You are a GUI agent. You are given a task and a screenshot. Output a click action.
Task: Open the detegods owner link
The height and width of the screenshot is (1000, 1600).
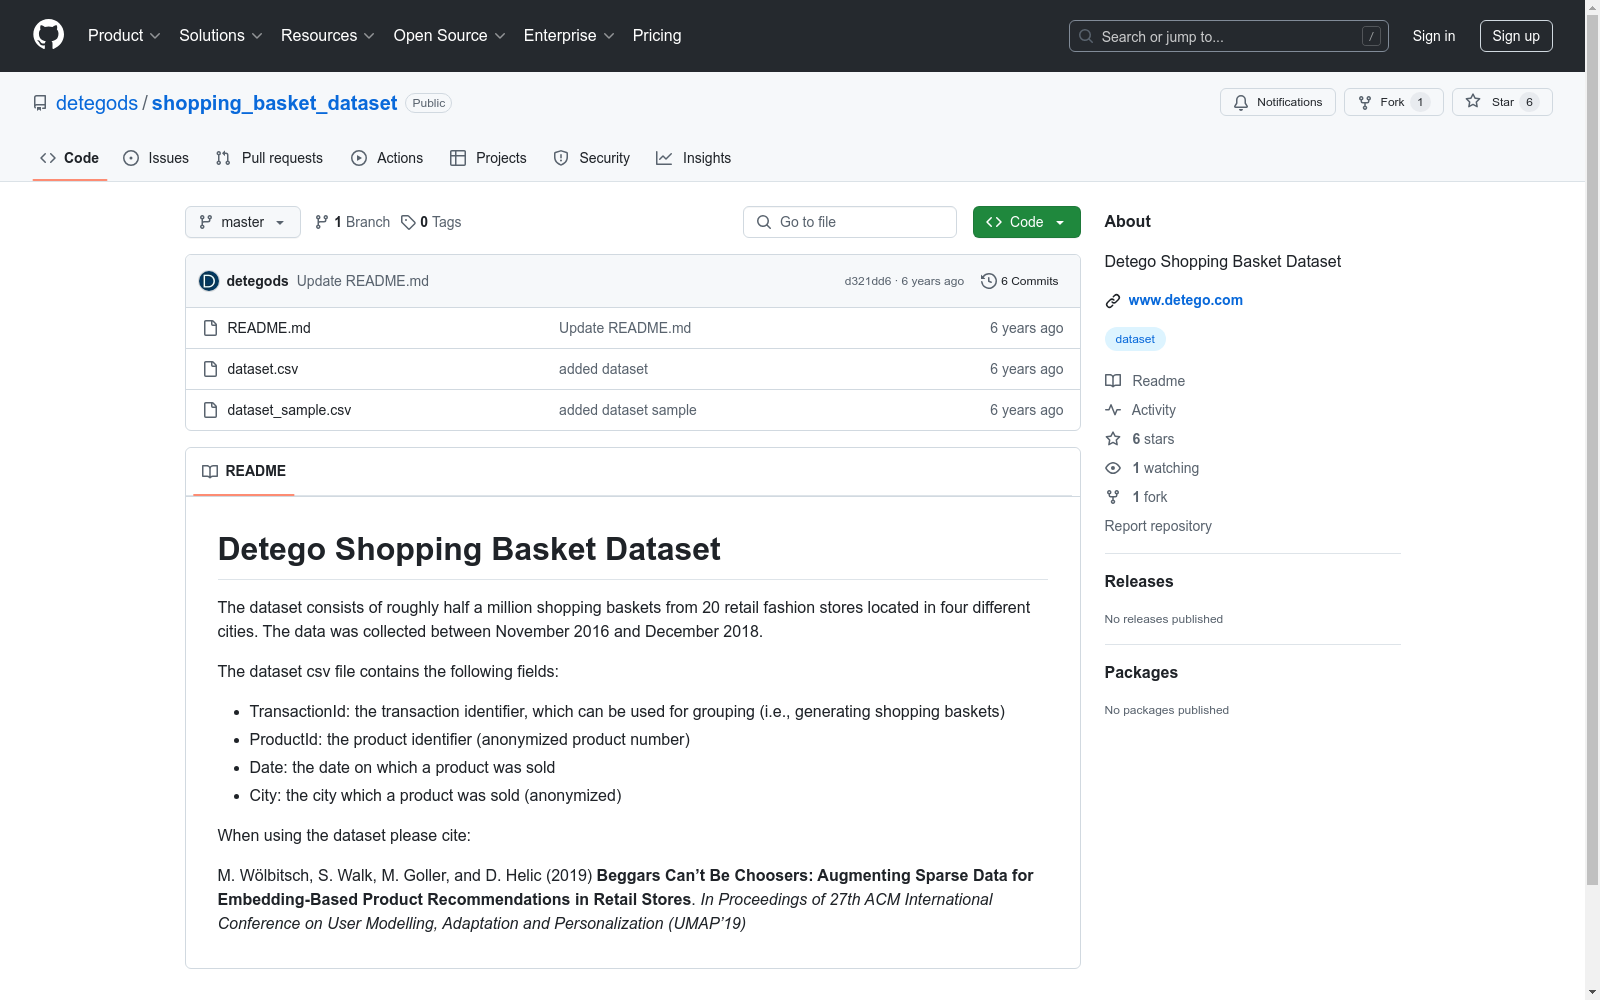click(97, 103)
